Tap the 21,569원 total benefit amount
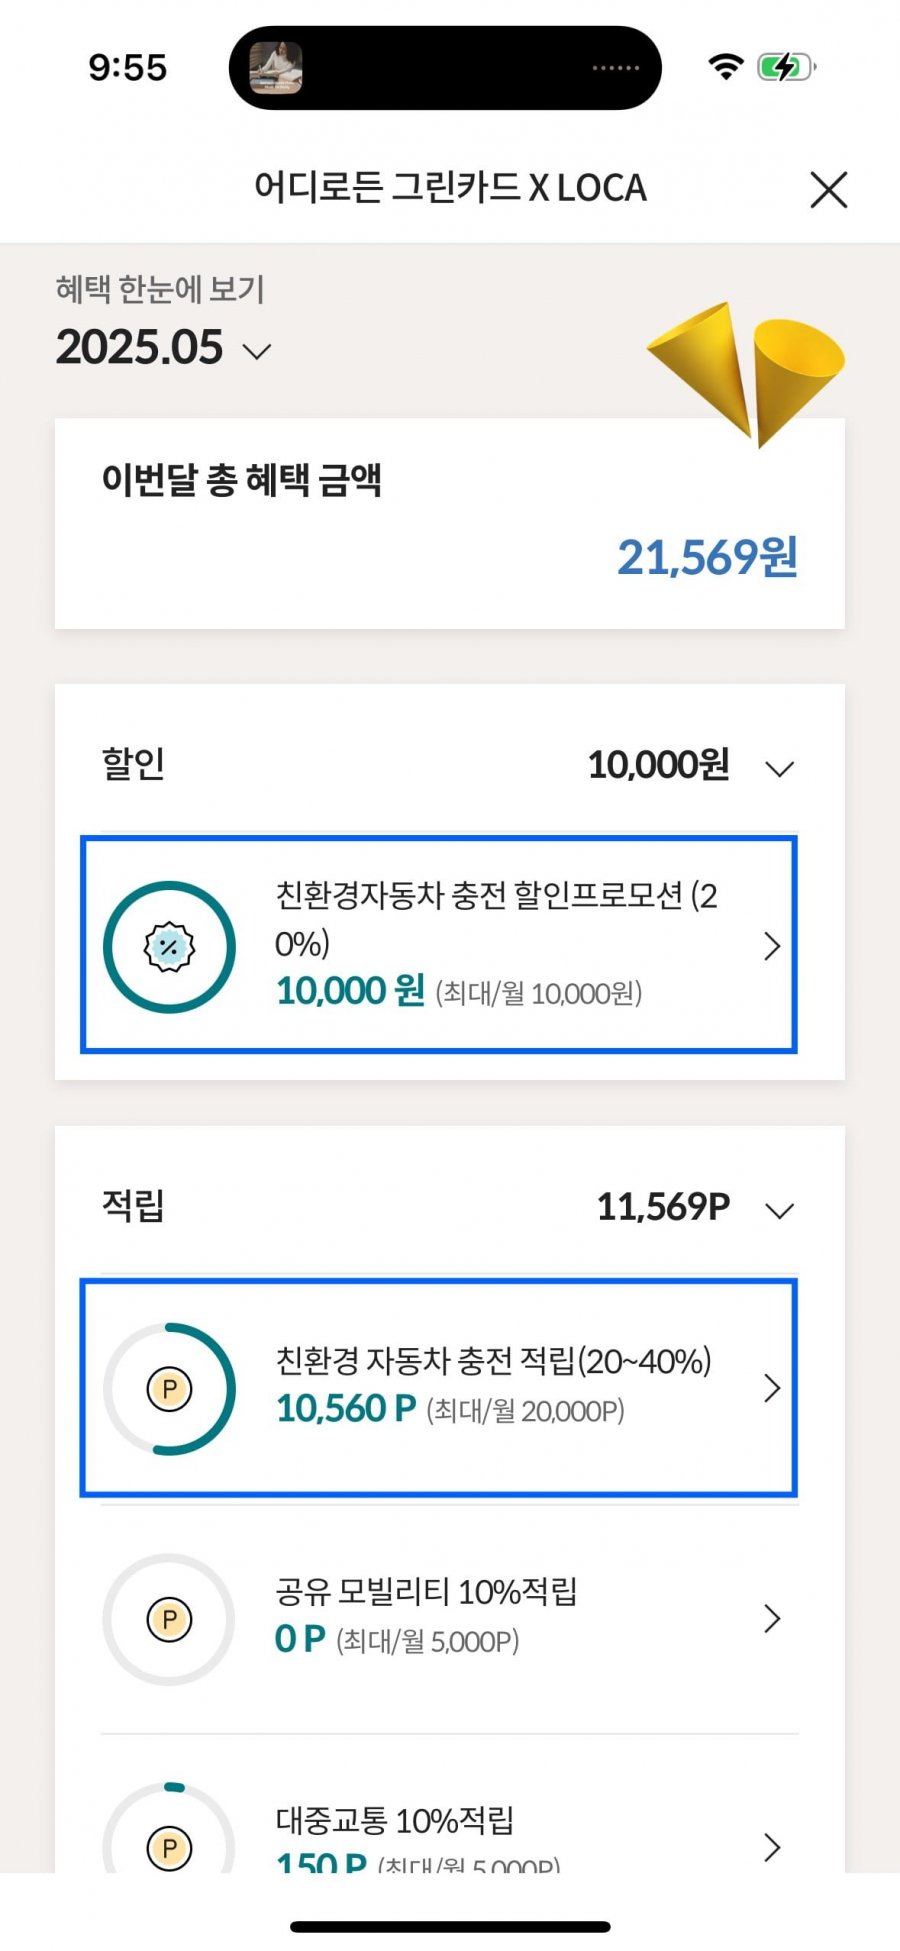Screen dimensions: 900x1951 click(x=707, y=557)
